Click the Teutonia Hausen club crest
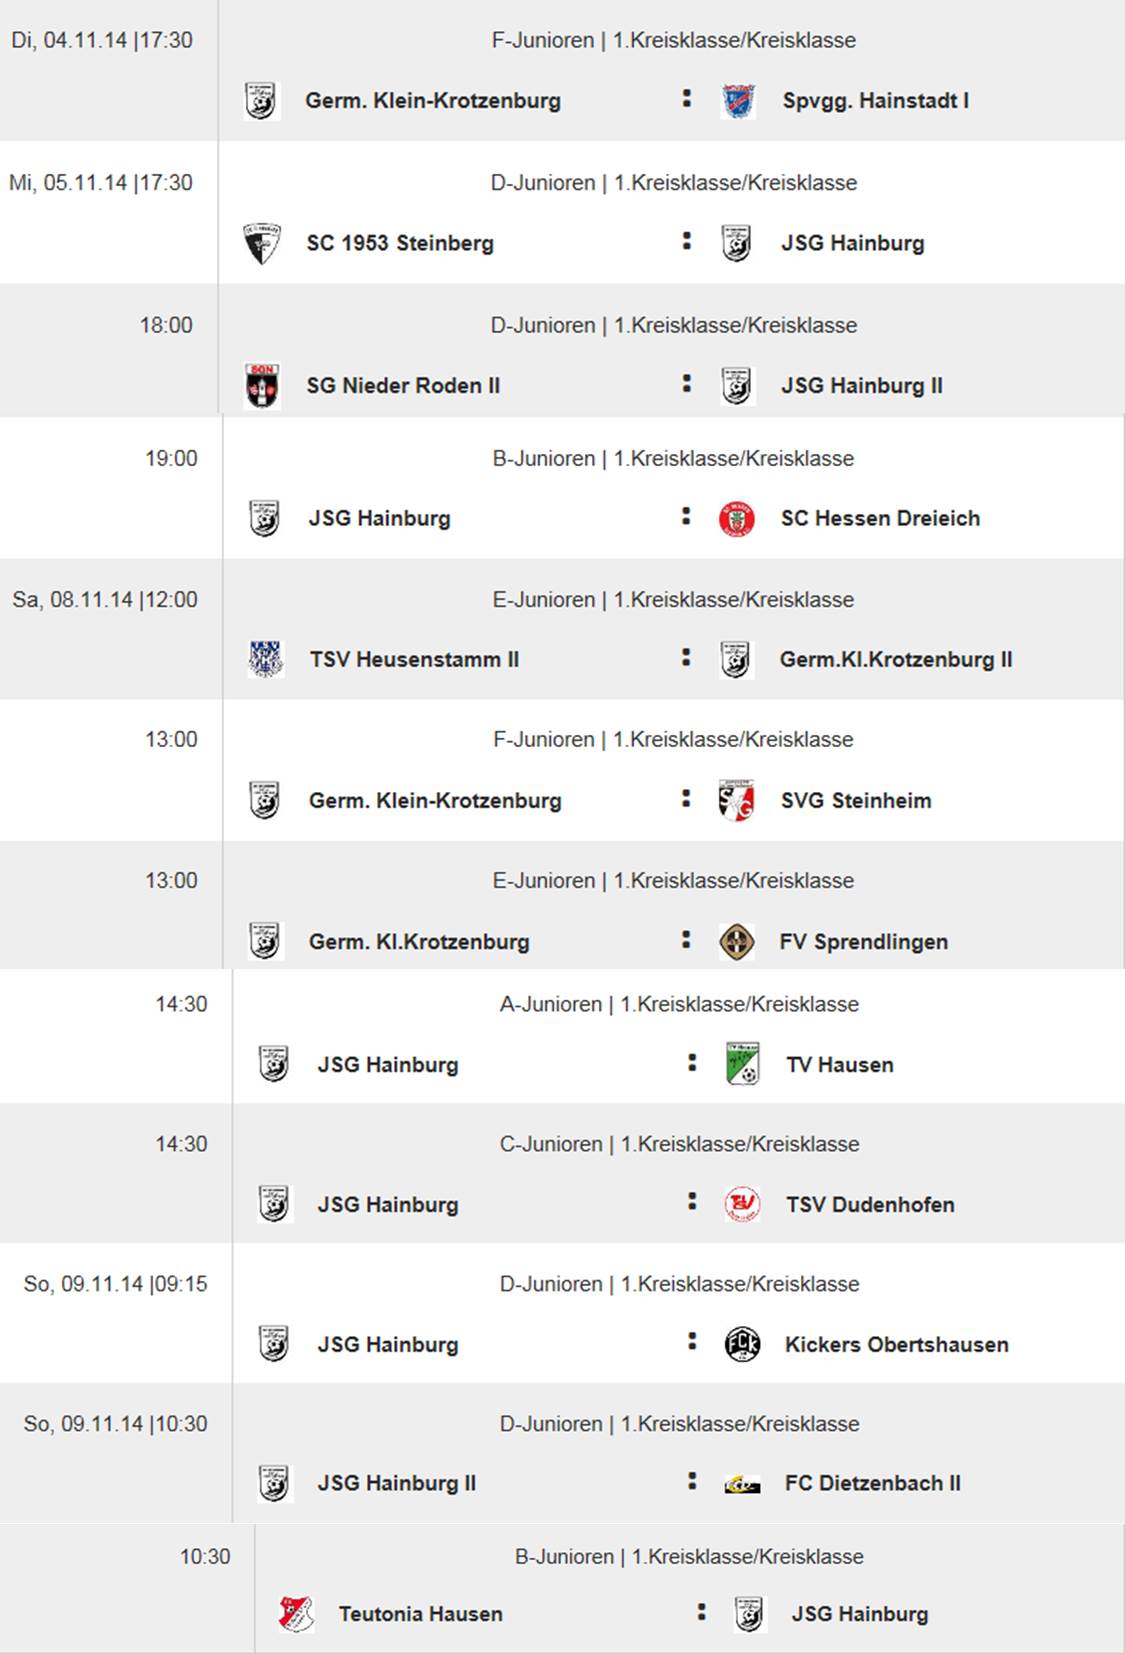Viewport: 1125px width, 1654px height. pos(297,1614)
